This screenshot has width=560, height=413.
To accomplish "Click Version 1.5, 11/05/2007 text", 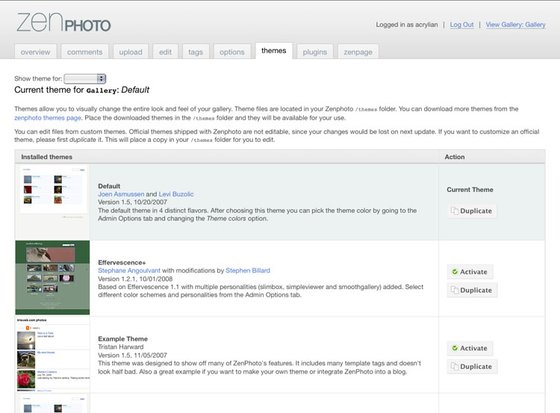I will tap(132, 355).
